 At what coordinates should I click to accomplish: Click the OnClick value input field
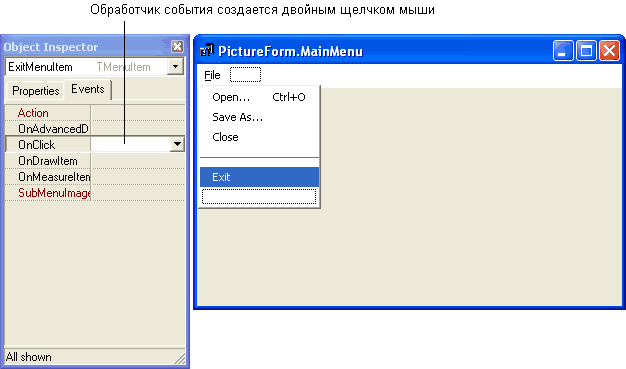pos(130,144)
